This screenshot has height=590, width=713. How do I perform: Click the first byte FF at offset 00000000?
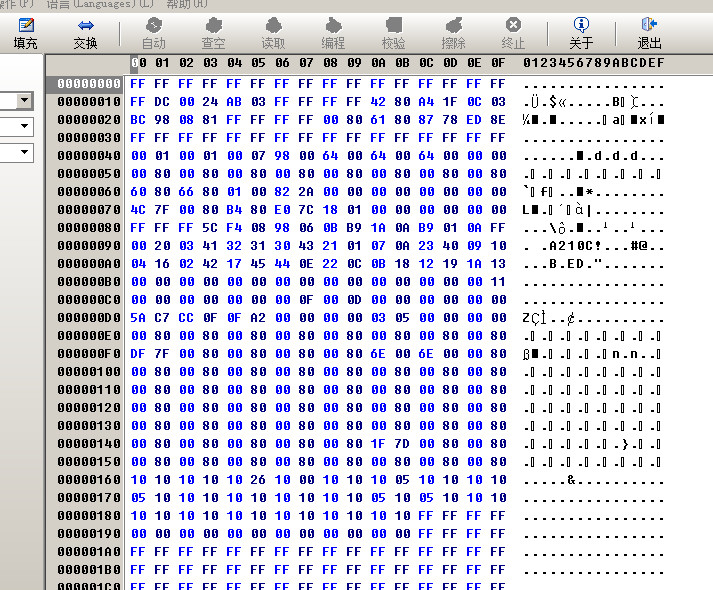pyautogui.click(x=138, y=84)
